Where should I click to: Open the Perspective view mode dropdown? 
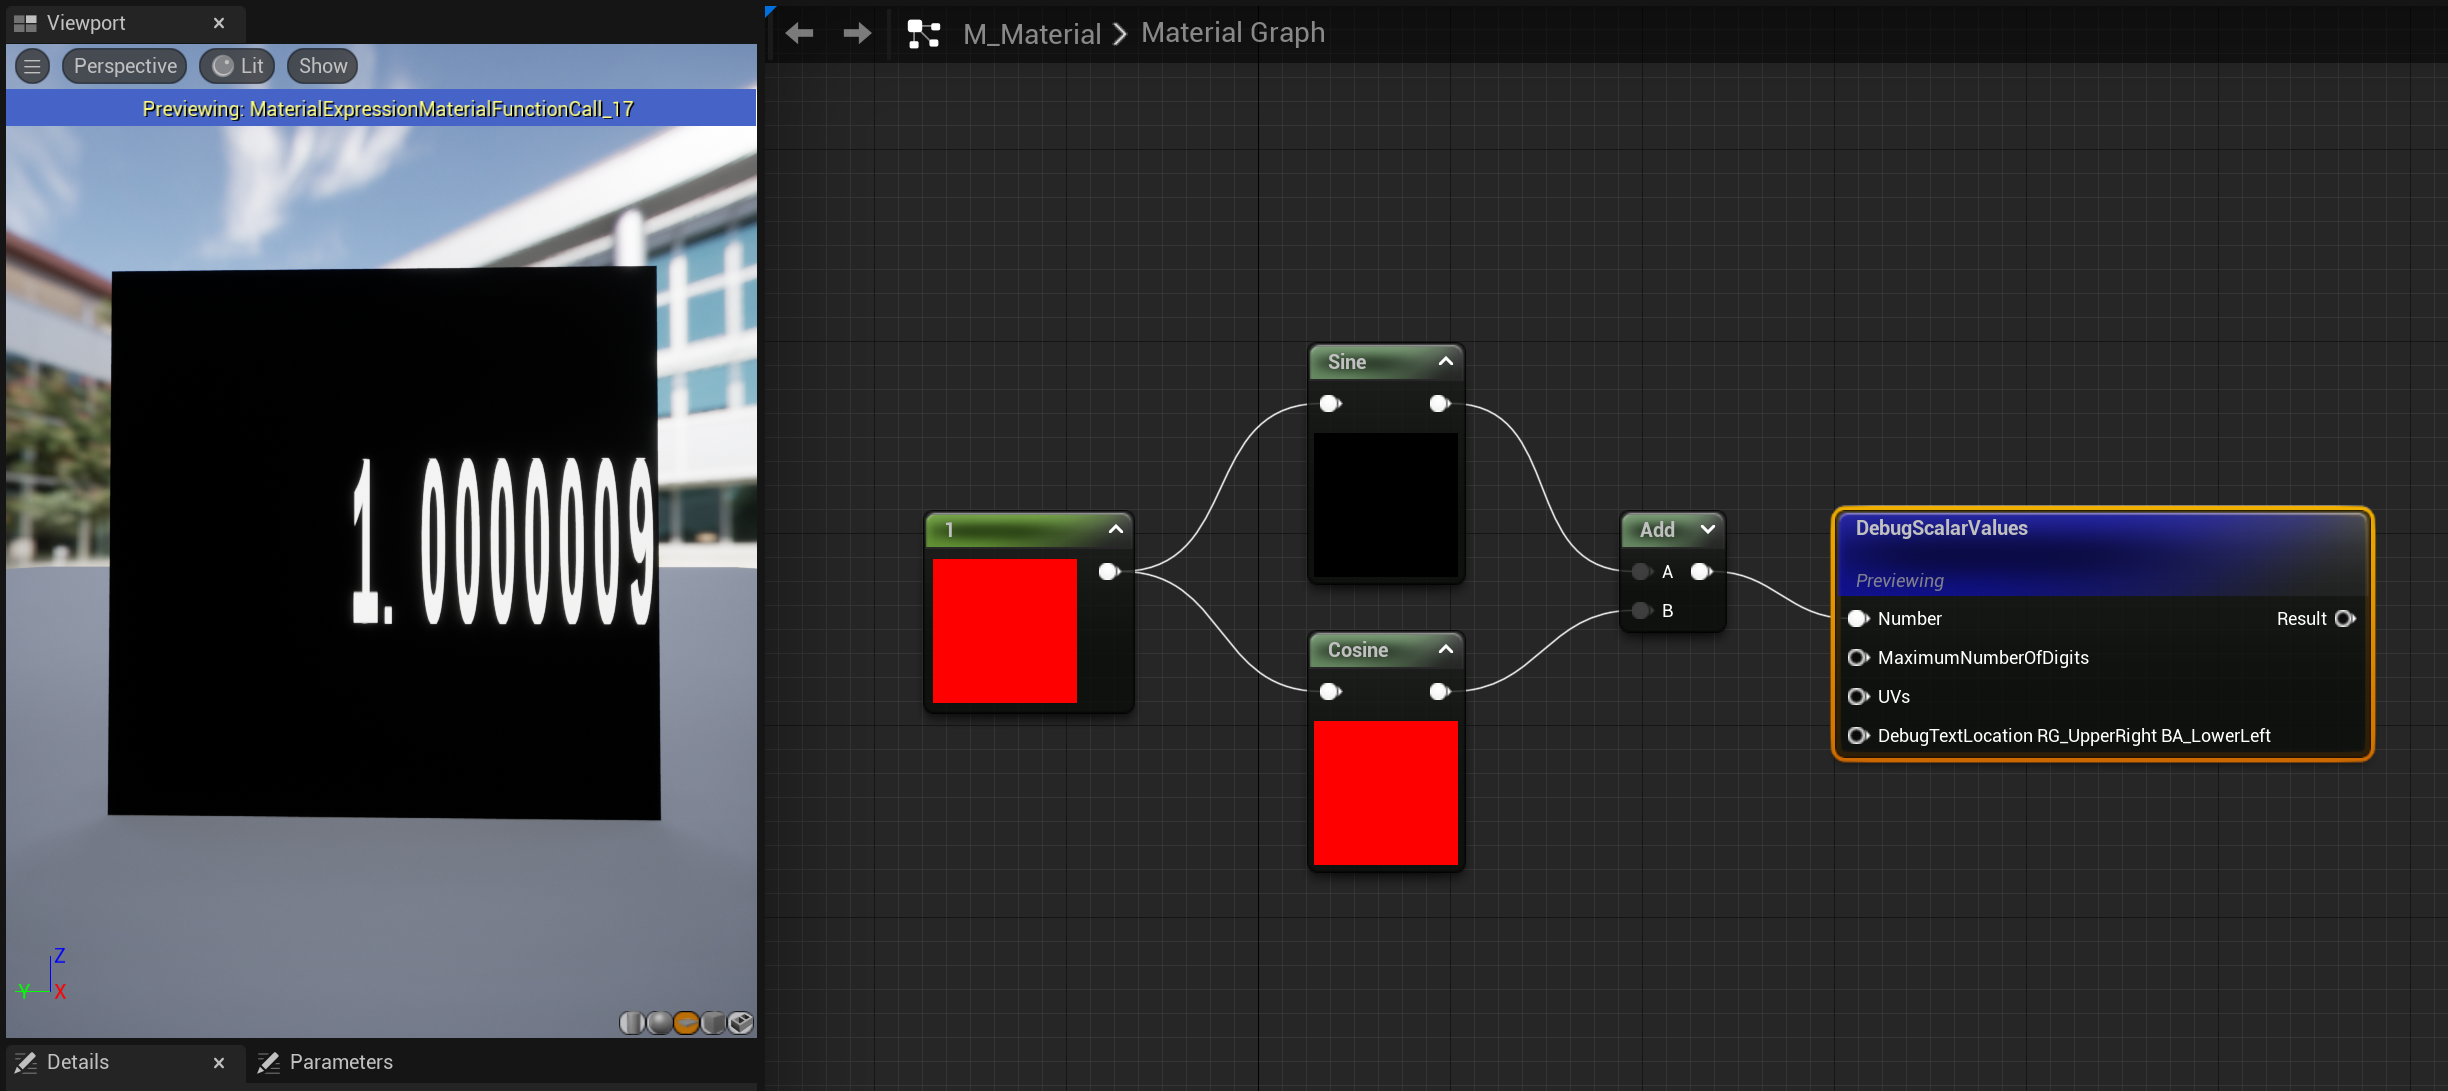(x=125, y=66)
